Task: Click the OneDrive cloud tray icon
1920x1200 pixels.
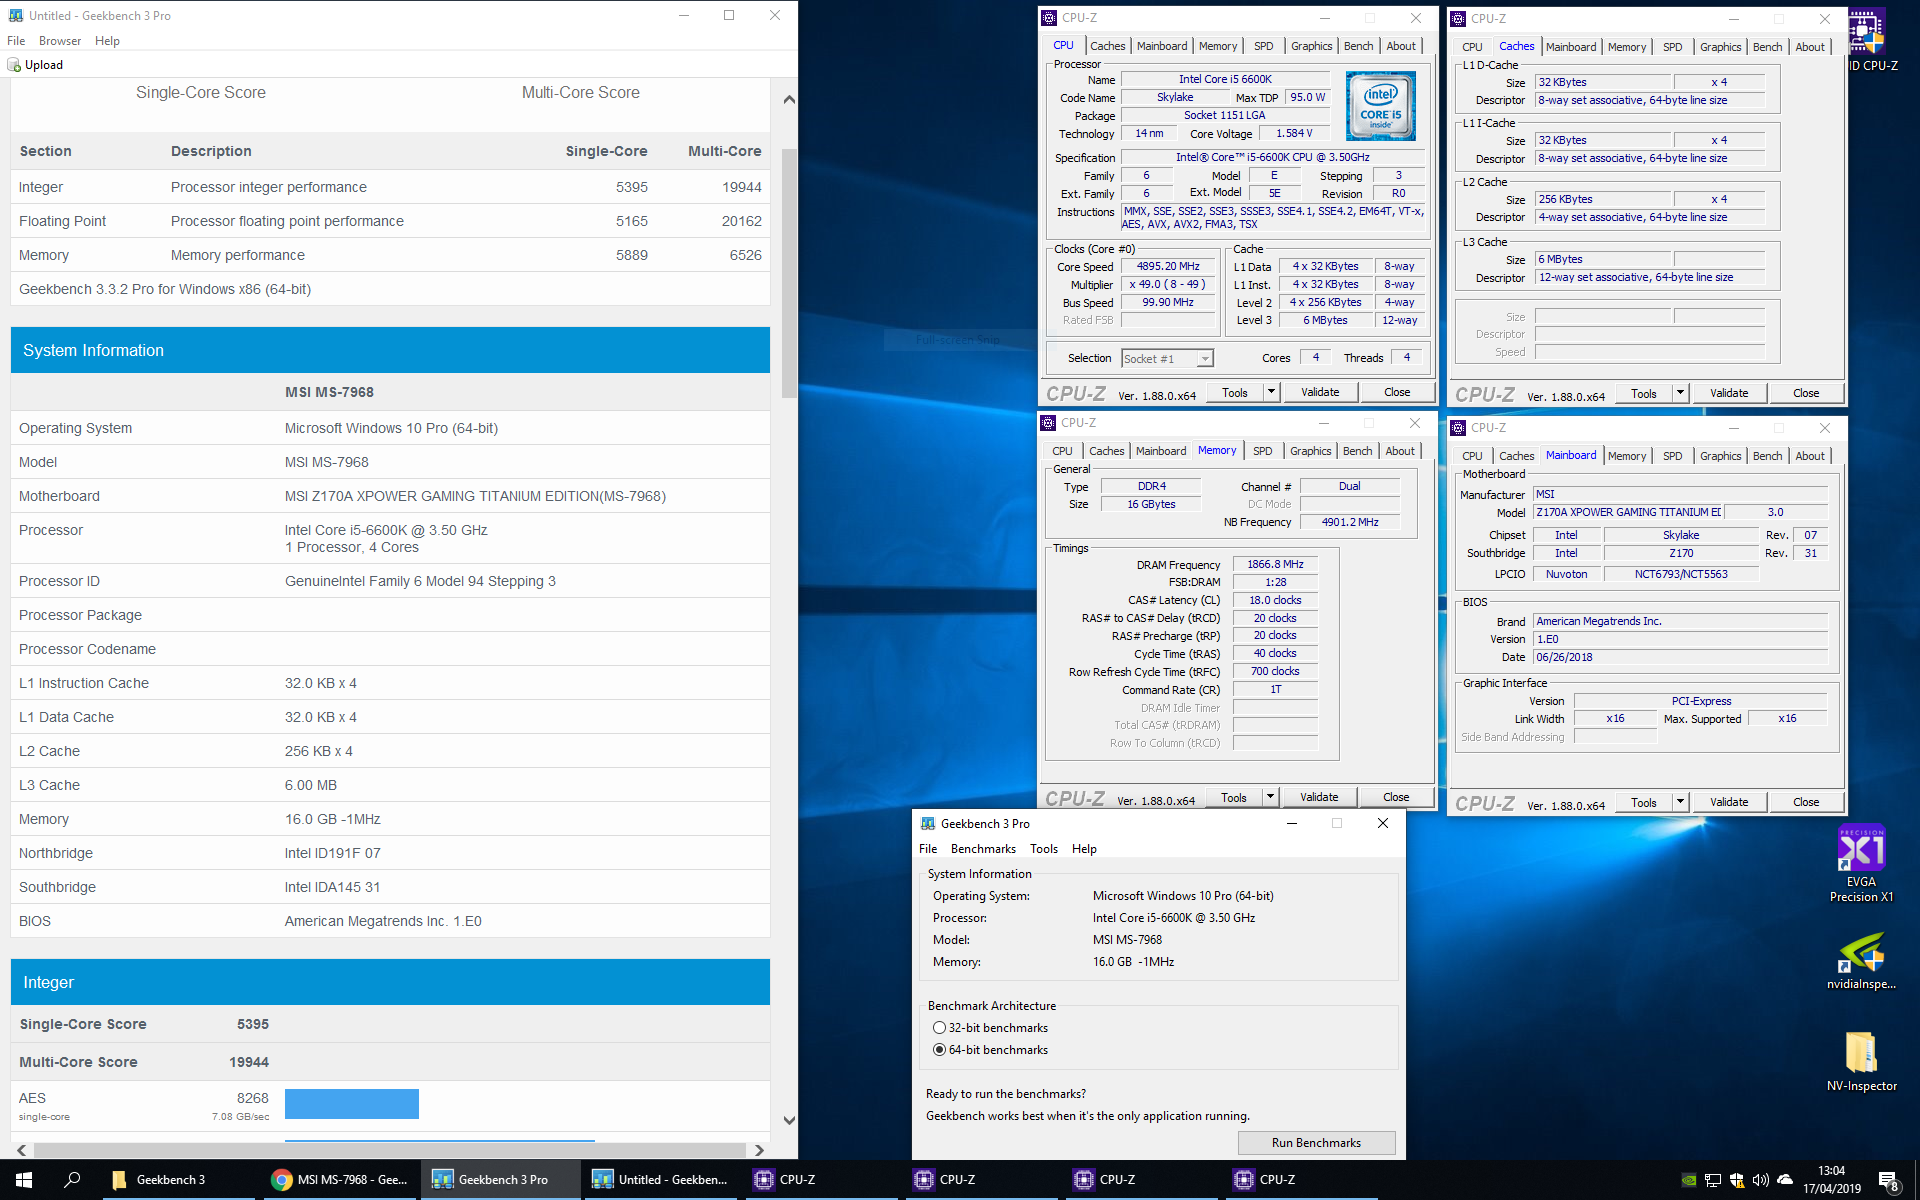Action: [x=1785, y=1180]
